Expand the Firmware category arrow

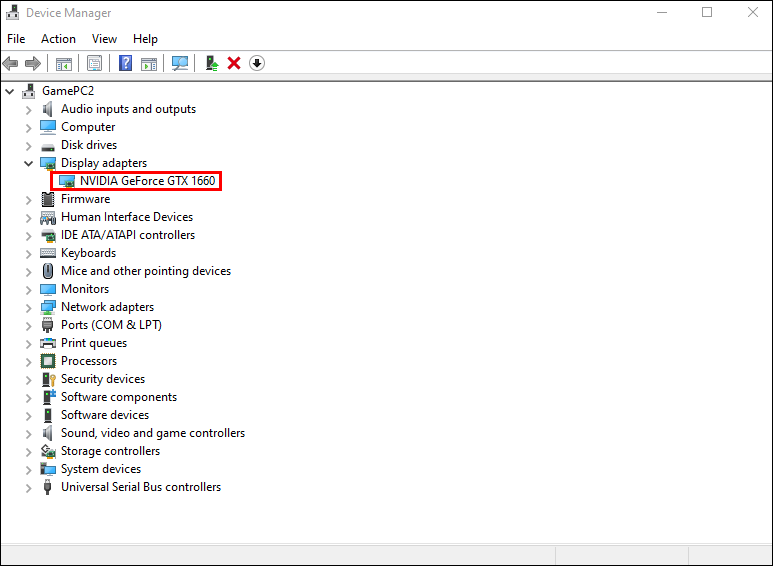[x=29, y=200]
